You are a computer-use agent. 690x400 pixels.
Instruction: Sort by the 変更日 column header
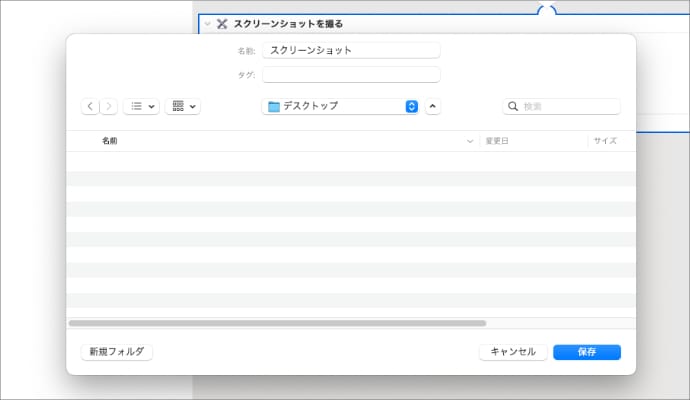(498, 142)
